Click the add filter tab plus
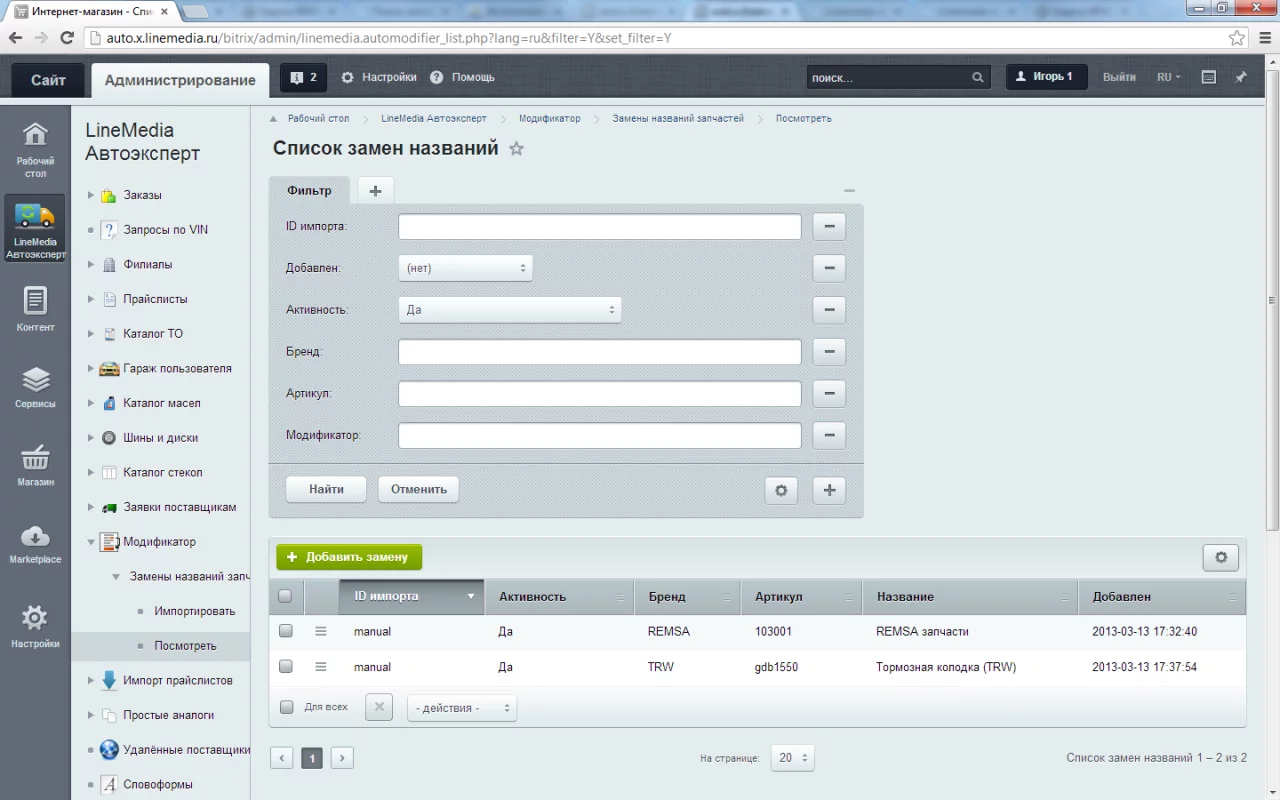This screenshot has height=800, width=1280. 375,191
